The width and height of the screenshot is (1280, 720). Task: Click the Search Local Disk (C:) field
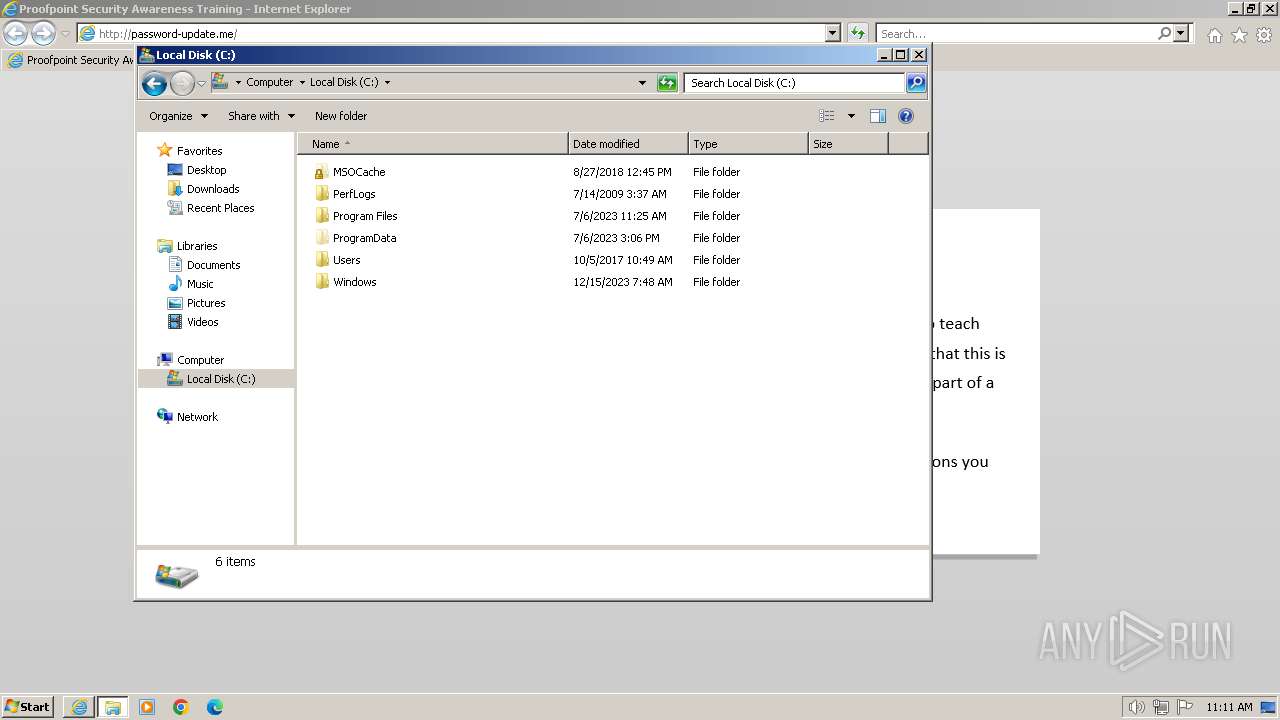[x=795, y=83]
